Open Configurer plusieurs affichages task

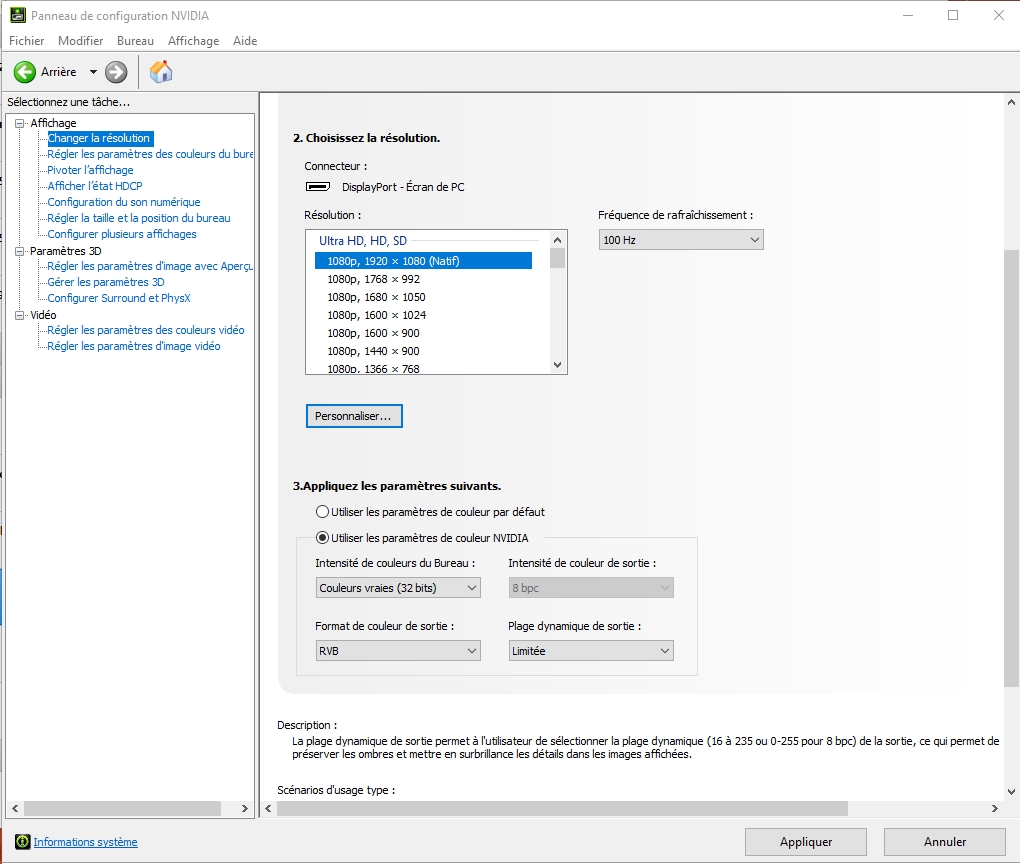[x=122, y=234]
